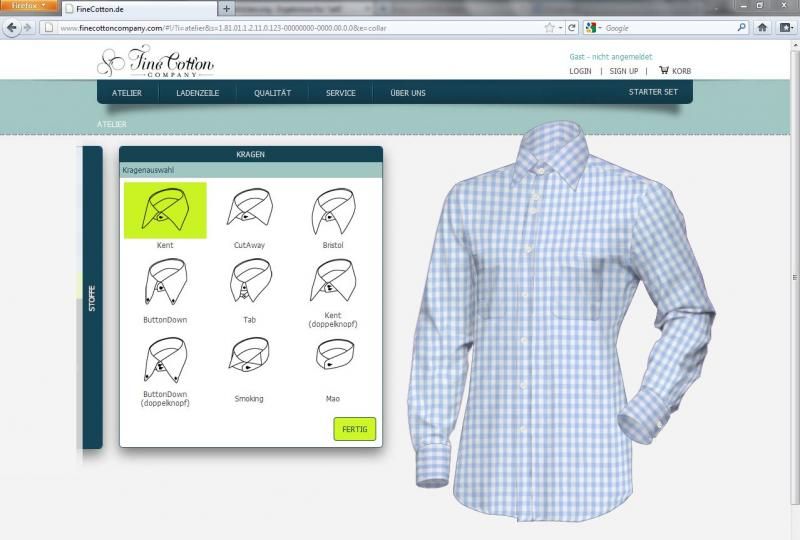
Task: Open the Korb shopping cart
Action: click(x=675, y=71)
